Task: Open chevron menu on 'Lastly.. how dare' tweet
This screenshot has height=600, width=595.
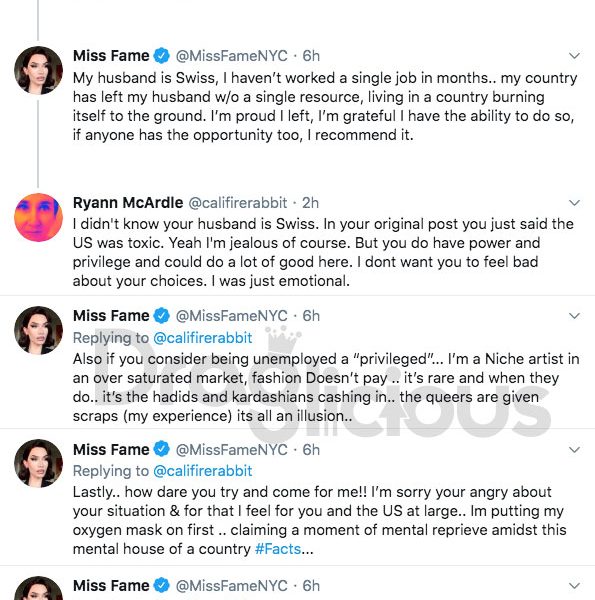Action: pos(574,450)
